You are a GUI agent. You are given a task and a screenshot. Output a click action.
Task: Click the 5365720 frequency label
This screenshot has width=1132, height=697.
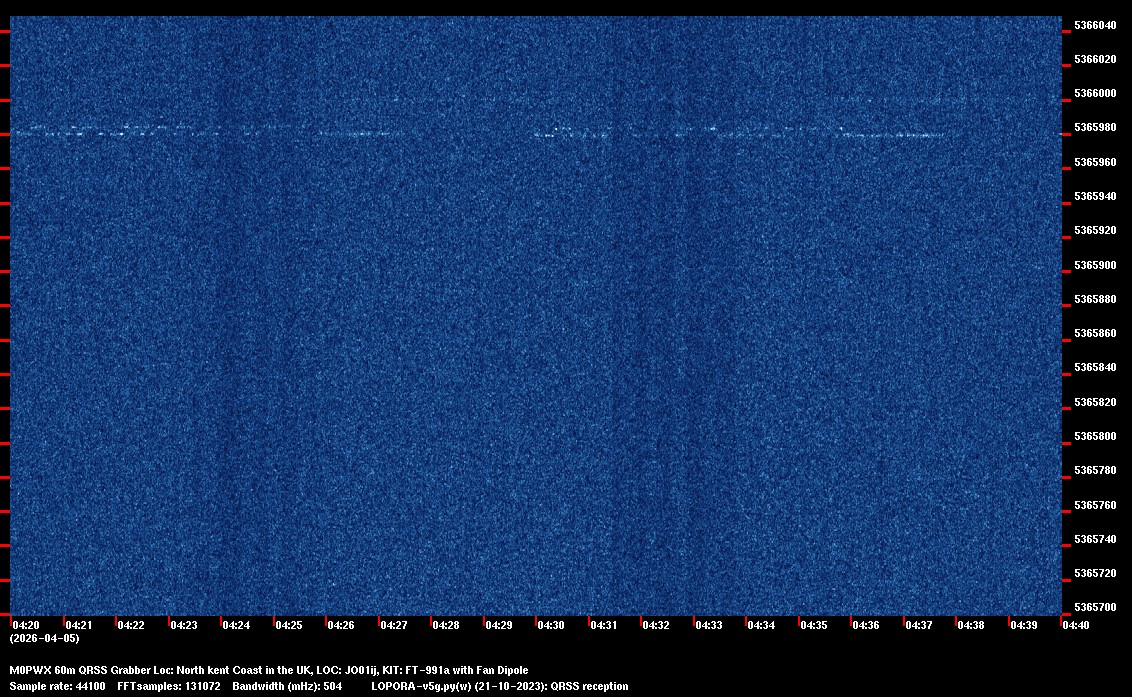(1094, 573)
